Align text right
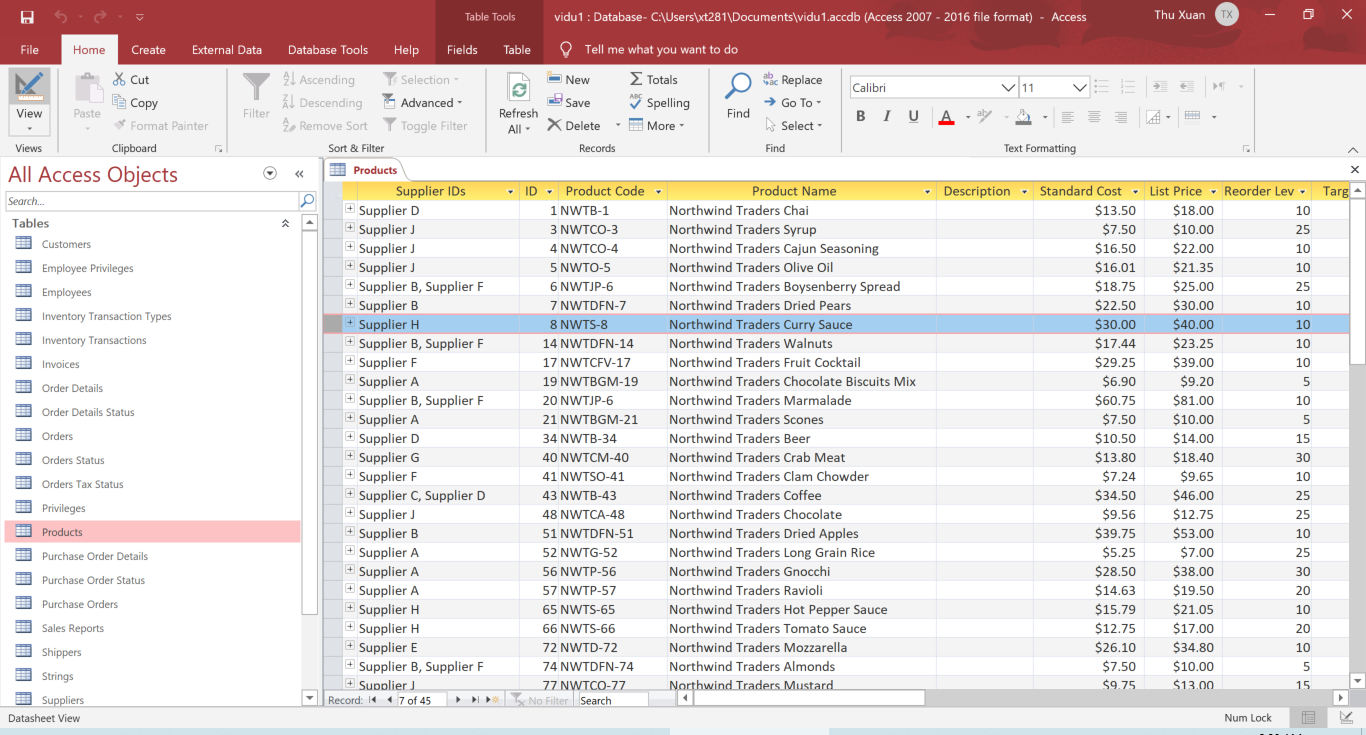Screen dimensions: 1366x735 [x=1120, y=117]
